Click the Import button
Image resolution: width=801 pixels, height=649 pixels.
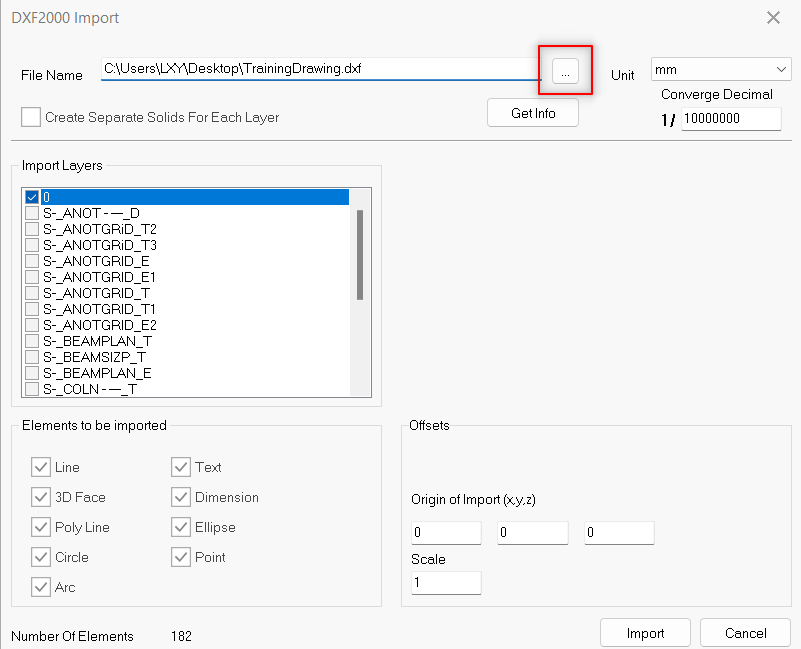[x=645, y=633]
